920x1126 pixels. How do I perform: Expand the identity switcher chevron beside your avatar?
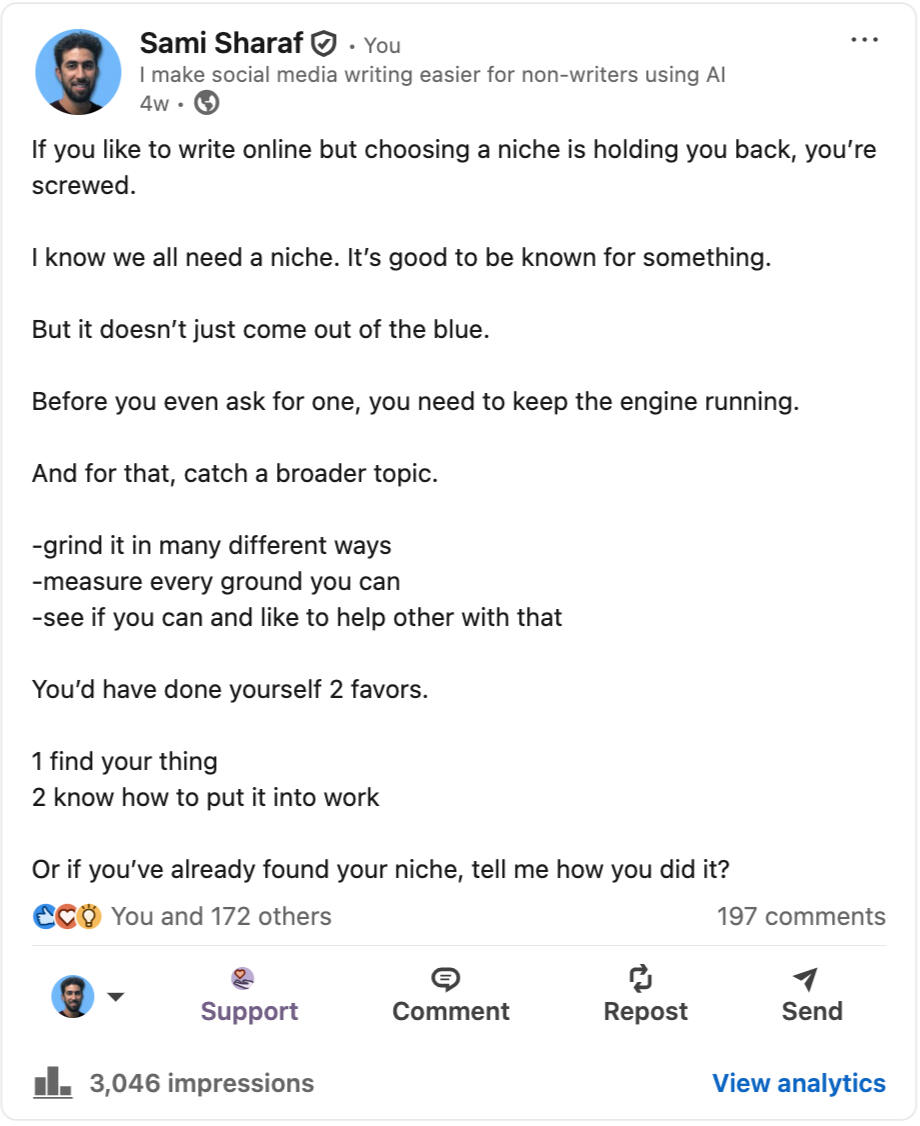[x=116, y=996]
